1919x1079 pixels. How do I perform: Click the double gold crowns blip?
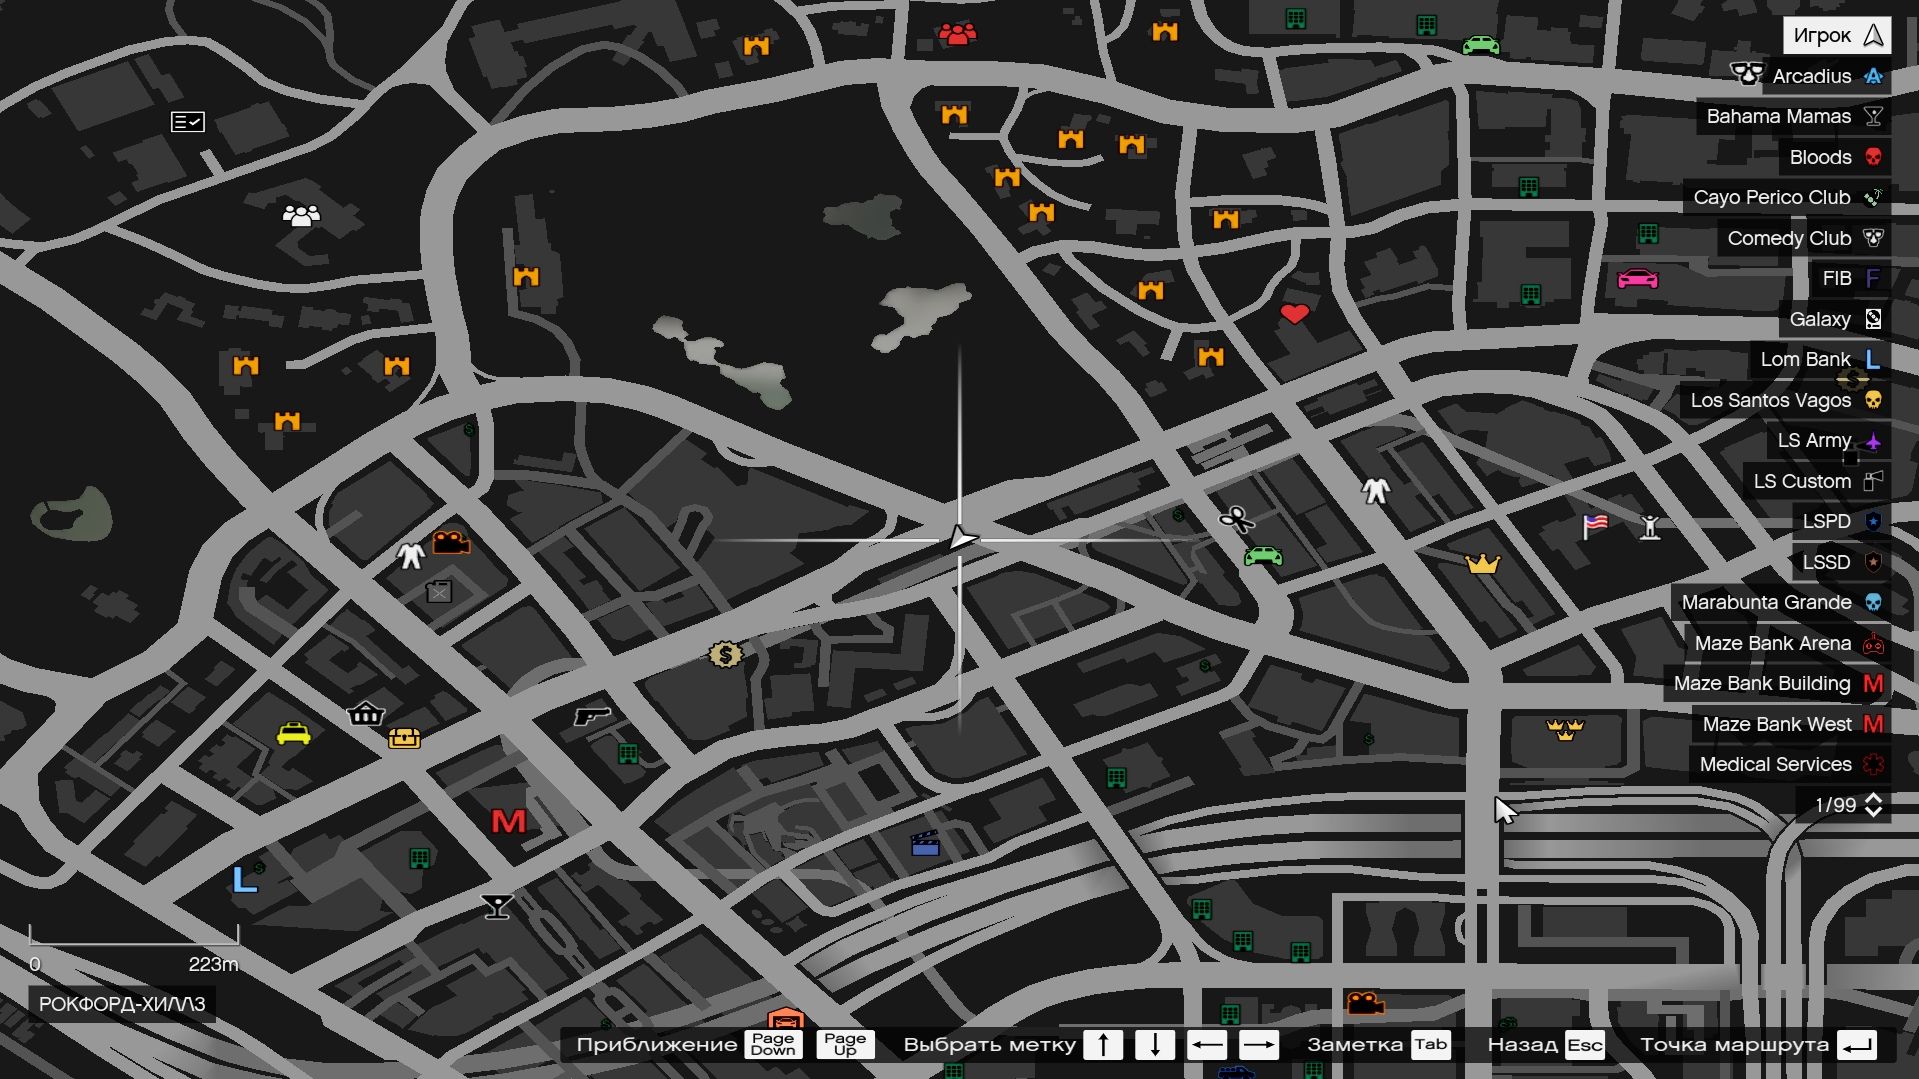pyautogui.click(x=1565, y=729)
